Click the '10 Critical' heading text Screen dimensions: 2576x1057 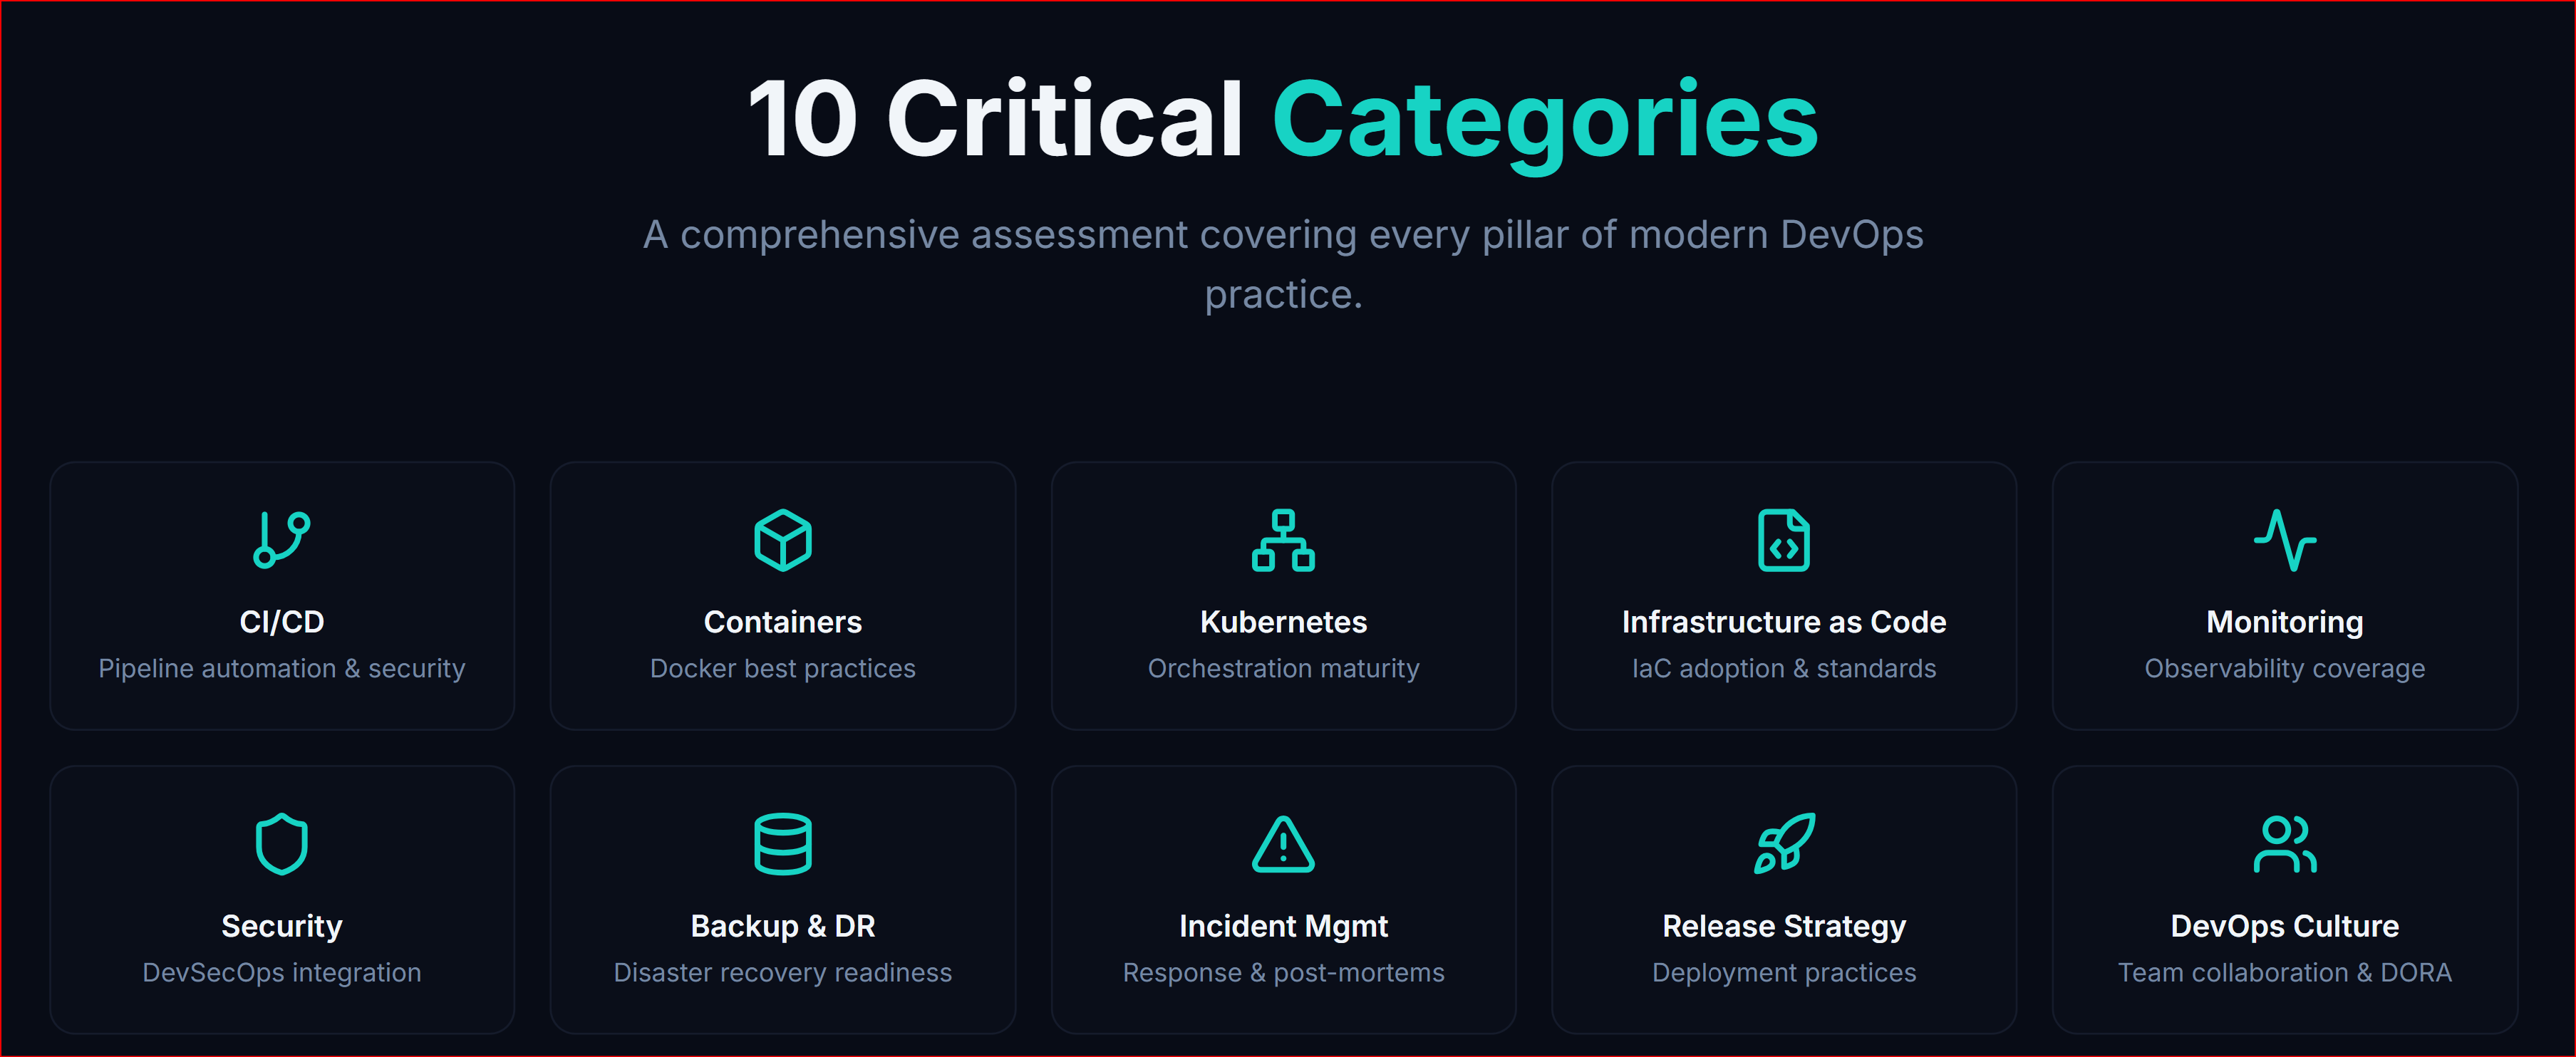pyautogui.click(x=995, y=118)
